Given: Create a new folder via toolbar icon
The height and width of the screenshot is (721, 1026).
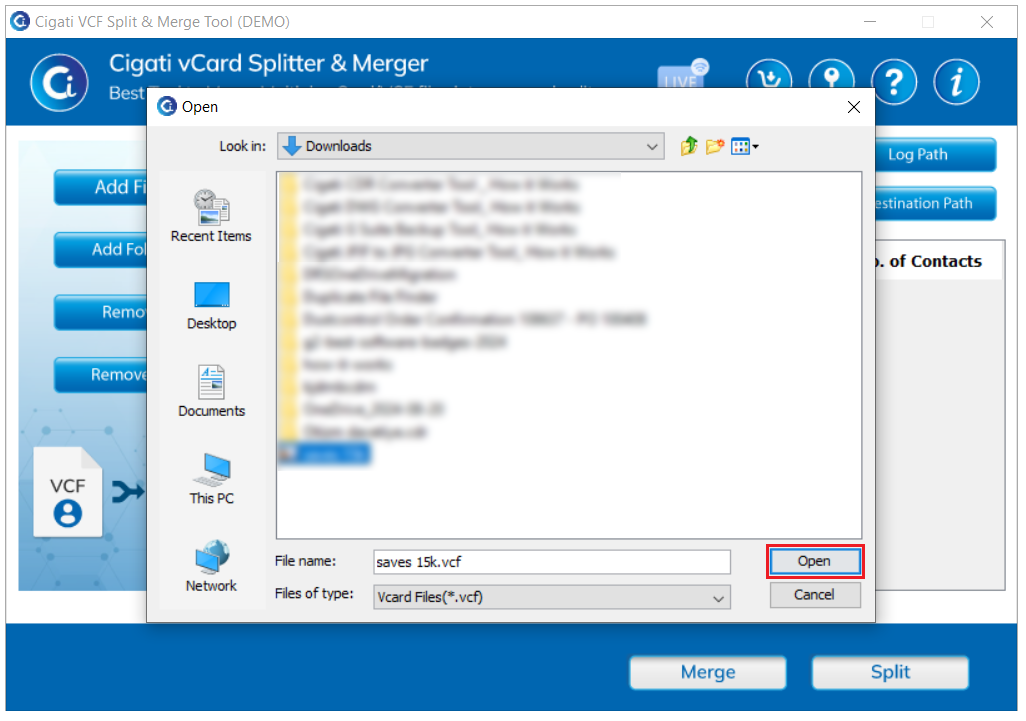Looking at the screenshot, I should [715, 146].
